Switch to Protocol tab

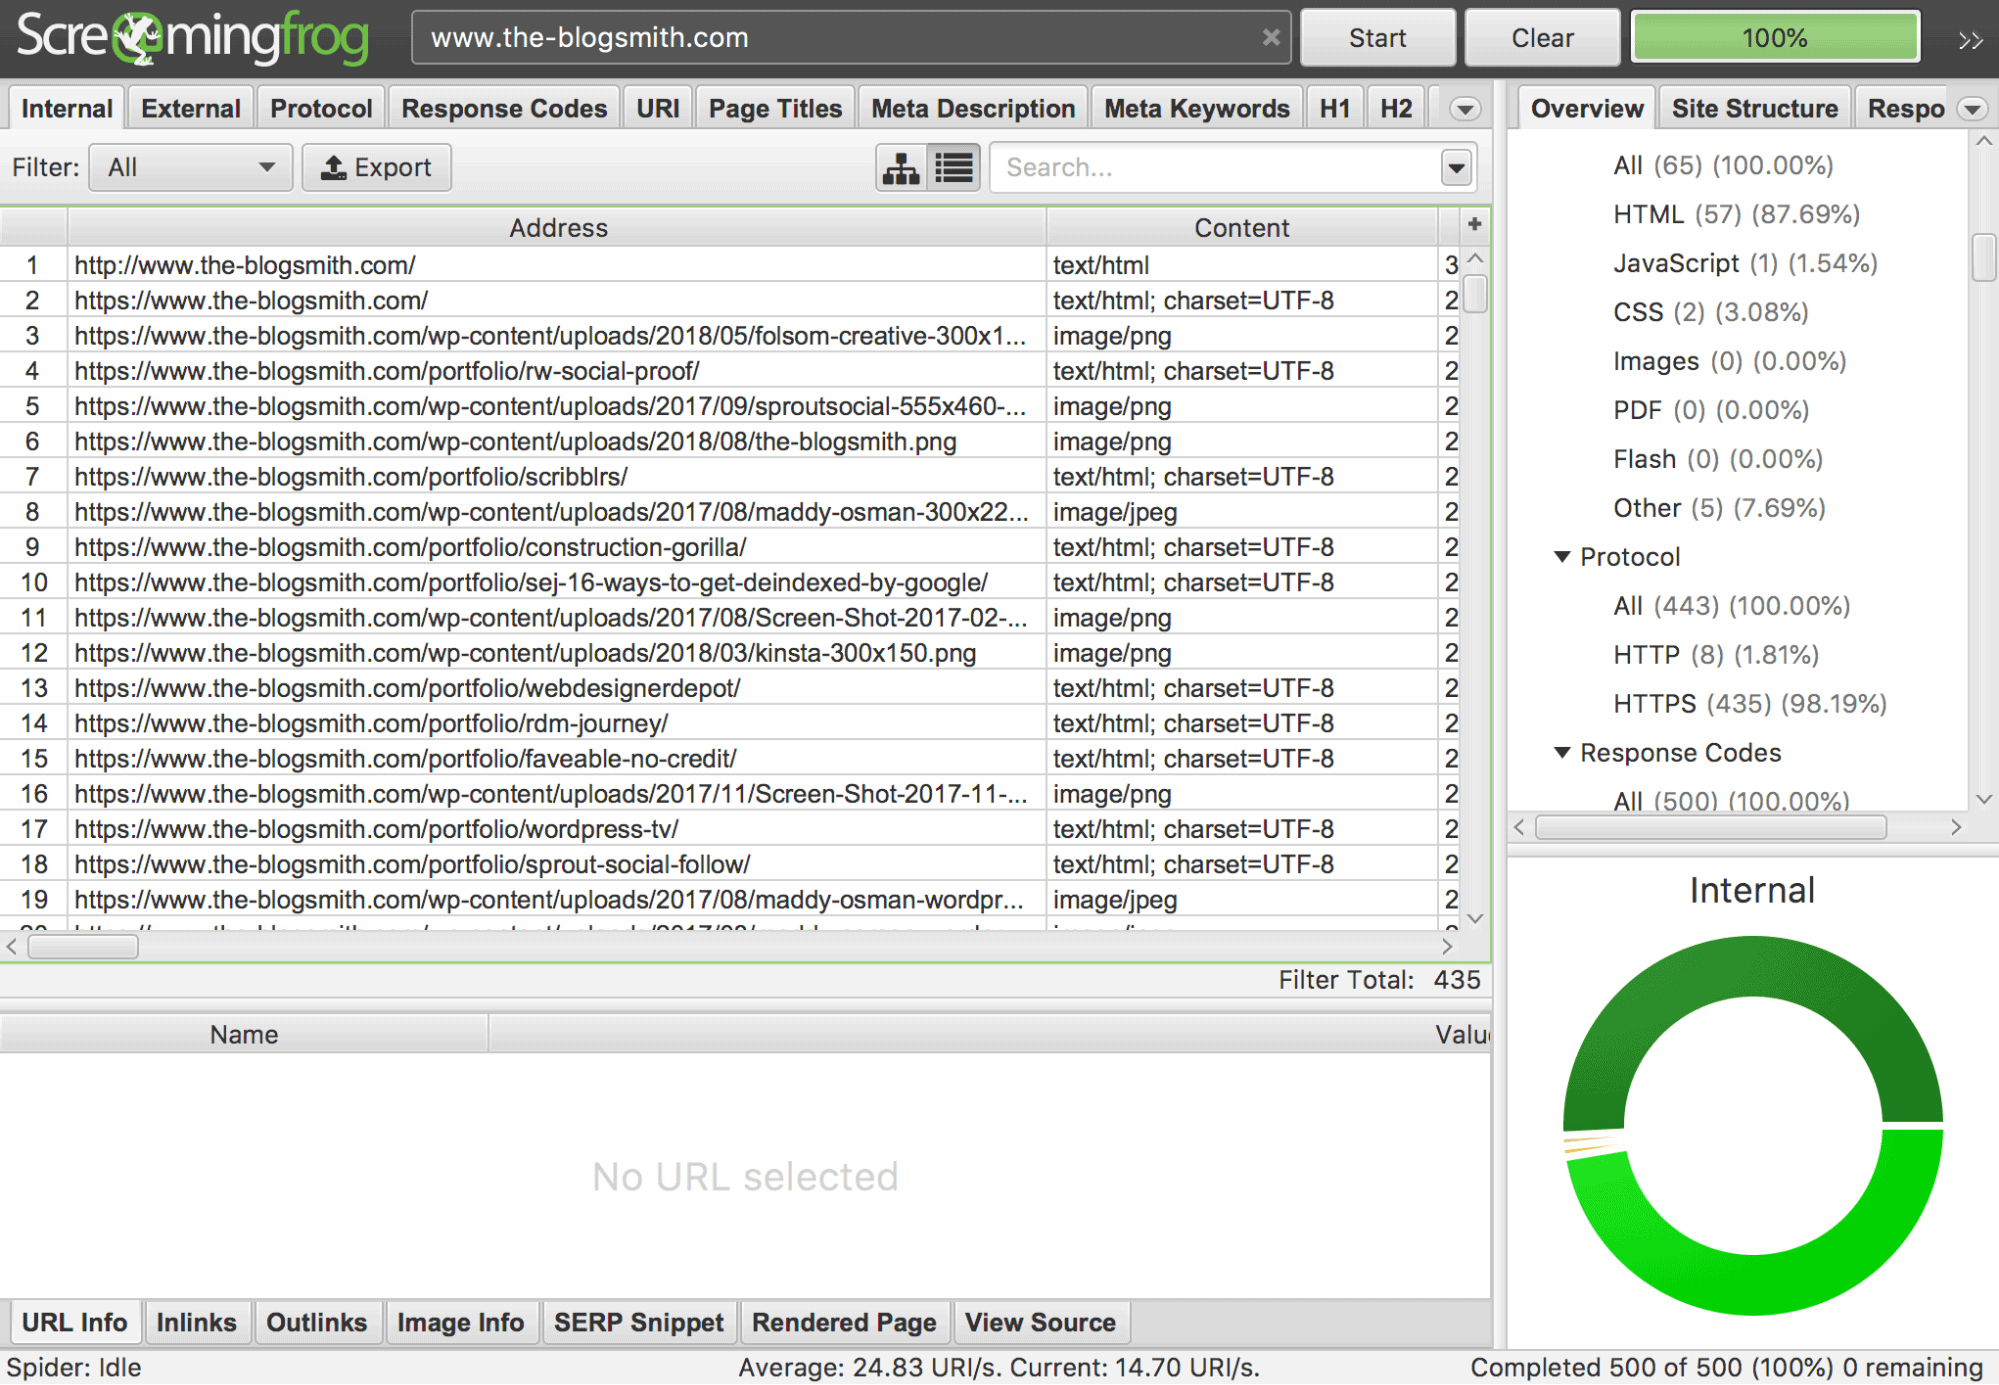click(321, 109)
